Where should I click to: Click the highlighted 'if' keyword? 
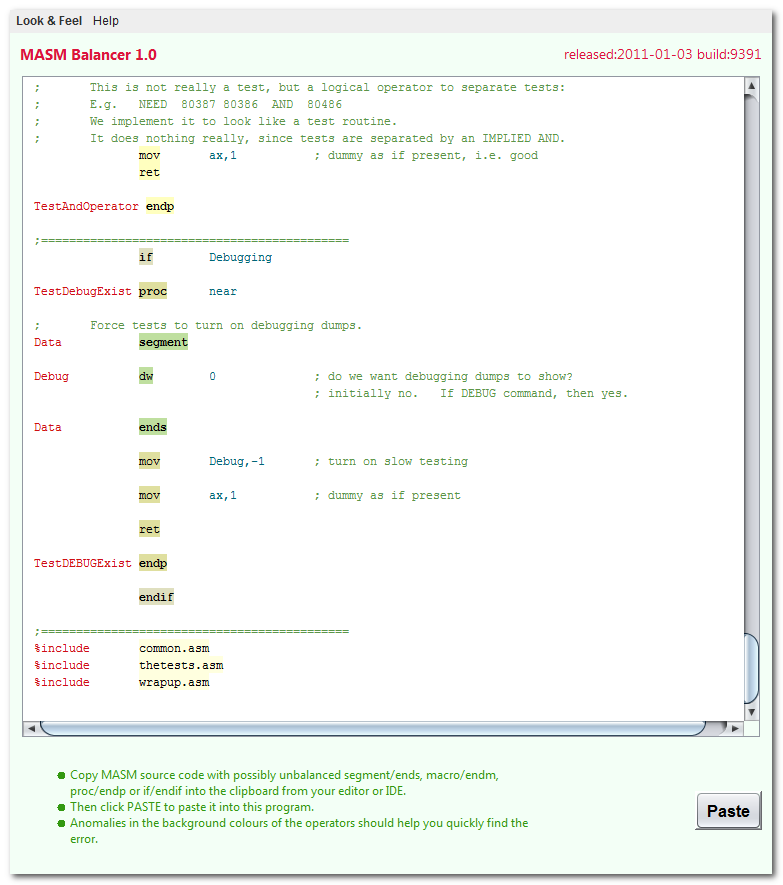coord(146,257)
